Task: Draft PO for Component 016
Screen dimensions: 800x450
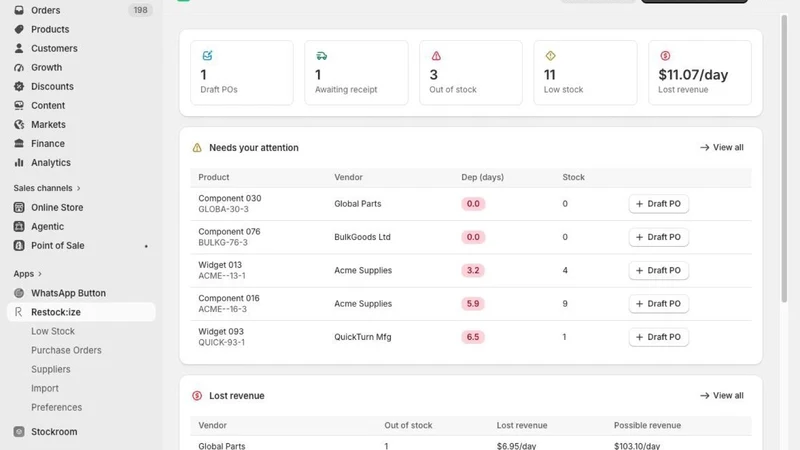Action: [659, 304]
